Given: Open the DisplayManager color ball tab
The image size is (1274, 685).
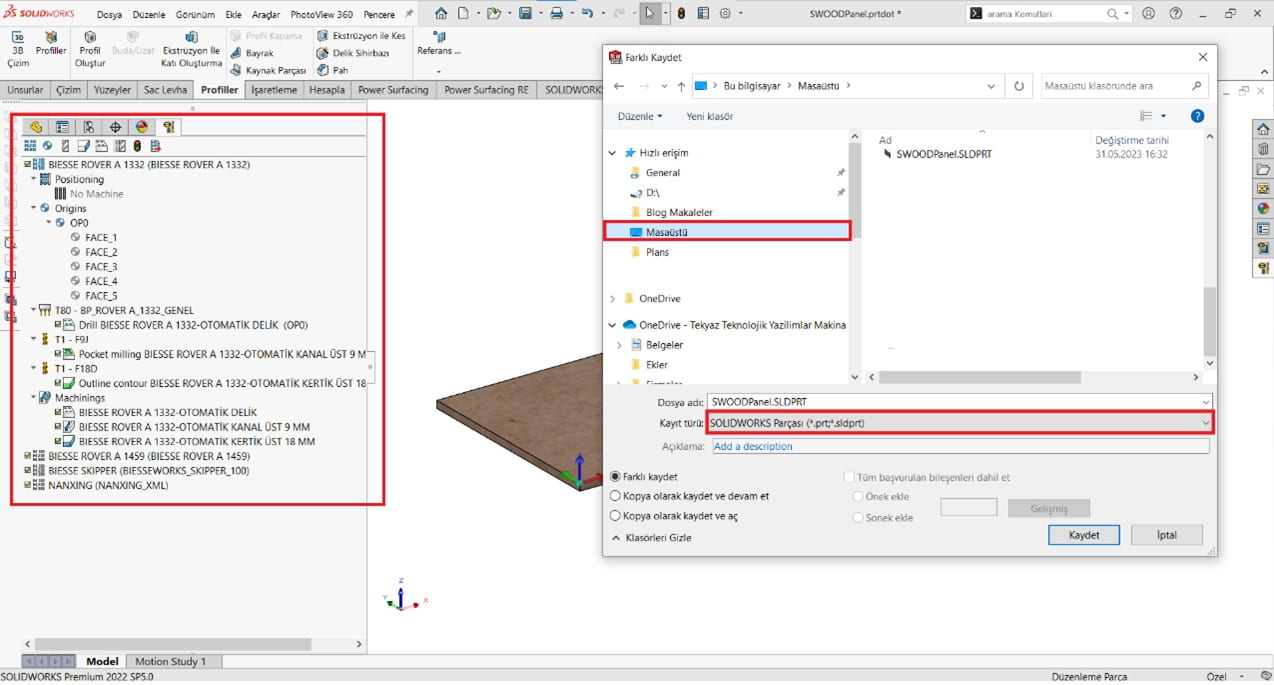Looking at the screenshot, I should click(x=142, y=127).
